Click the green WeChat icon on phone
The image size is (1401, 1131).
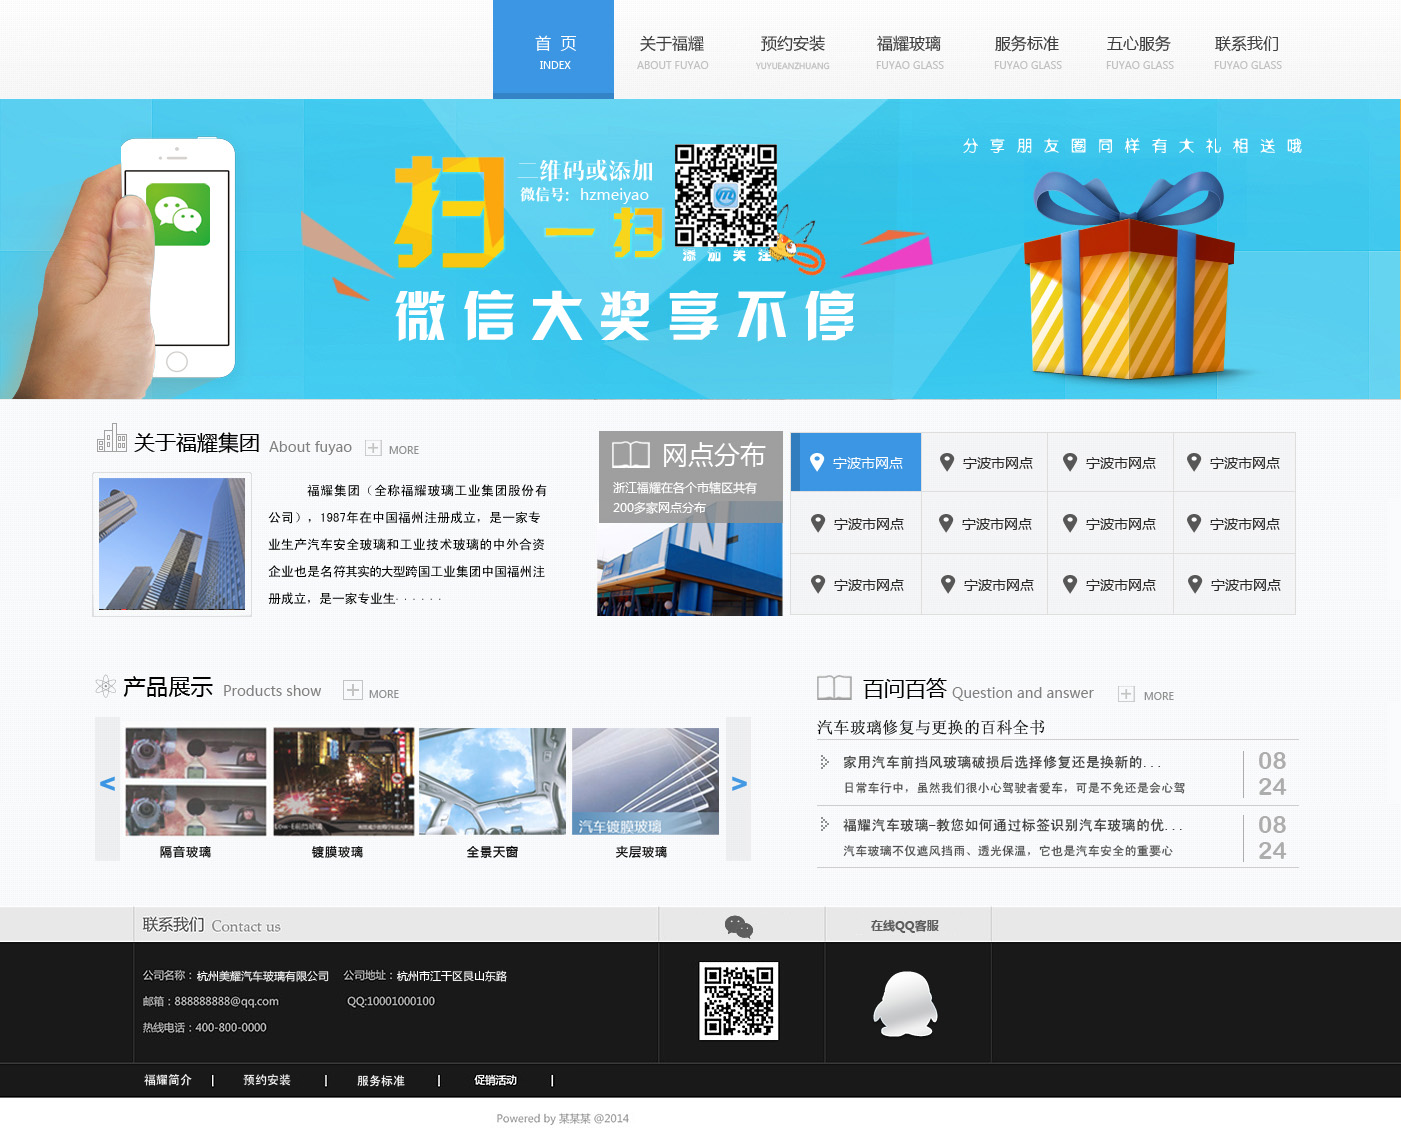pyautogui.click(x=178, y=214)
